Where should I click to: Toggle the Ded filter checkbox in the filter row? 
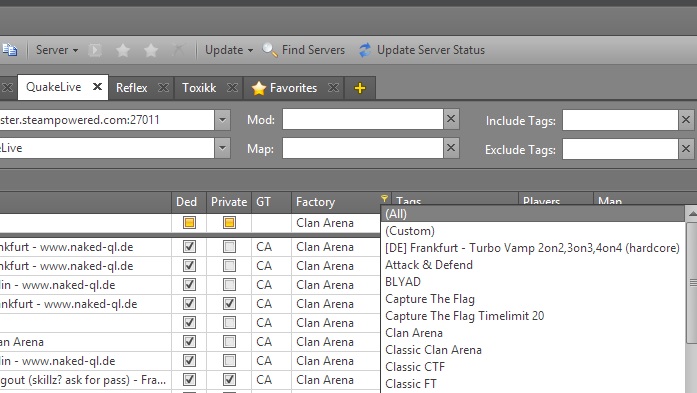[189, 223]
